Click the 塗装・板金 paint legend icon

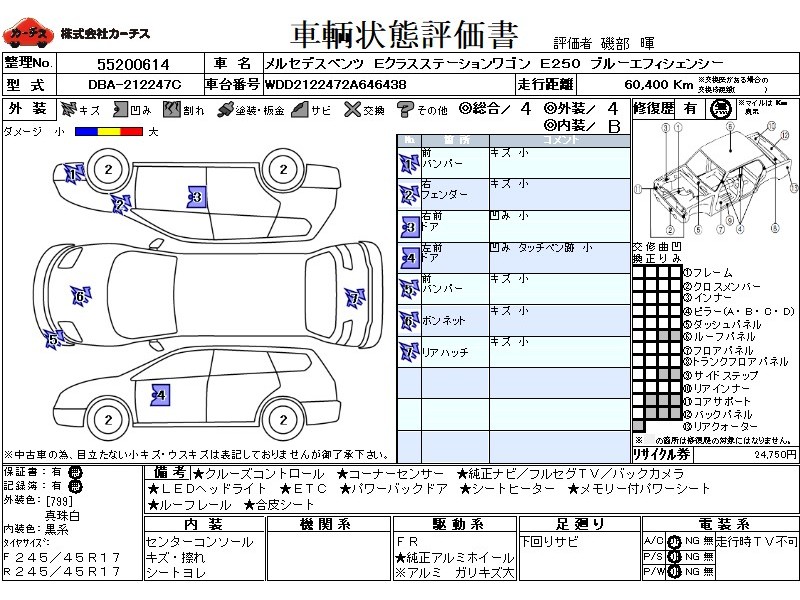click(226, 110)
